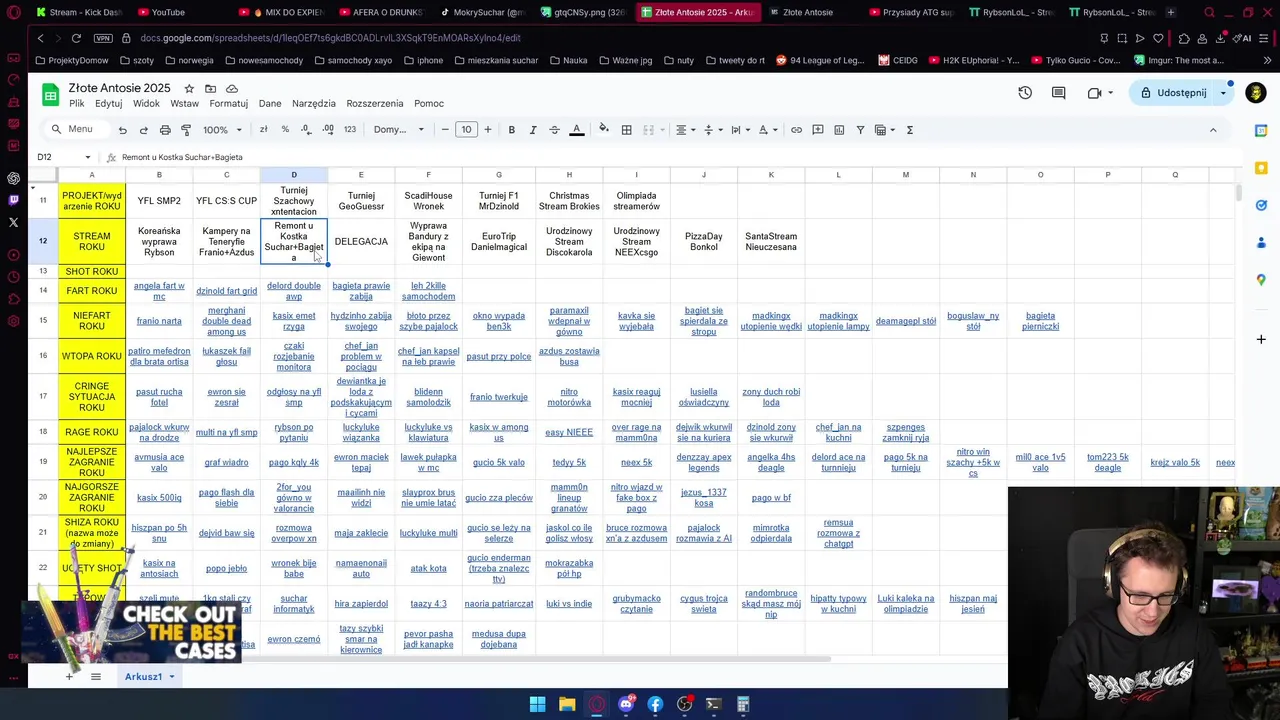1280x720 pixels.
Task: Insert a chart from the toolbar
Action: (838, 130)
